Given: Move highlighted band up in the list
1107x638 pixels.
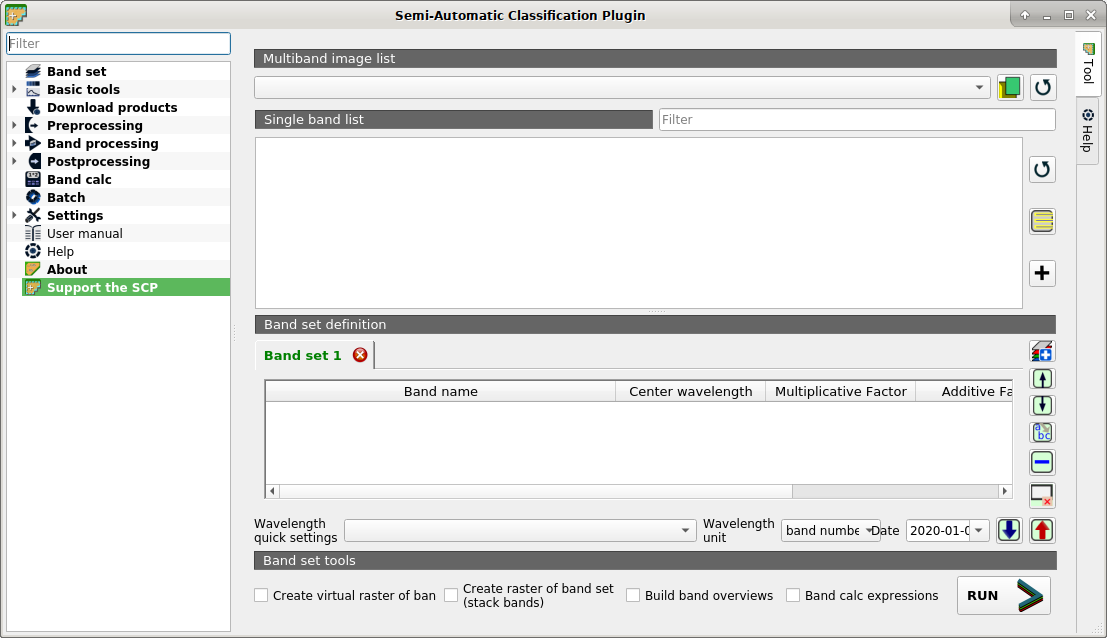Looking at the screenshot, I should (1042, 378).
